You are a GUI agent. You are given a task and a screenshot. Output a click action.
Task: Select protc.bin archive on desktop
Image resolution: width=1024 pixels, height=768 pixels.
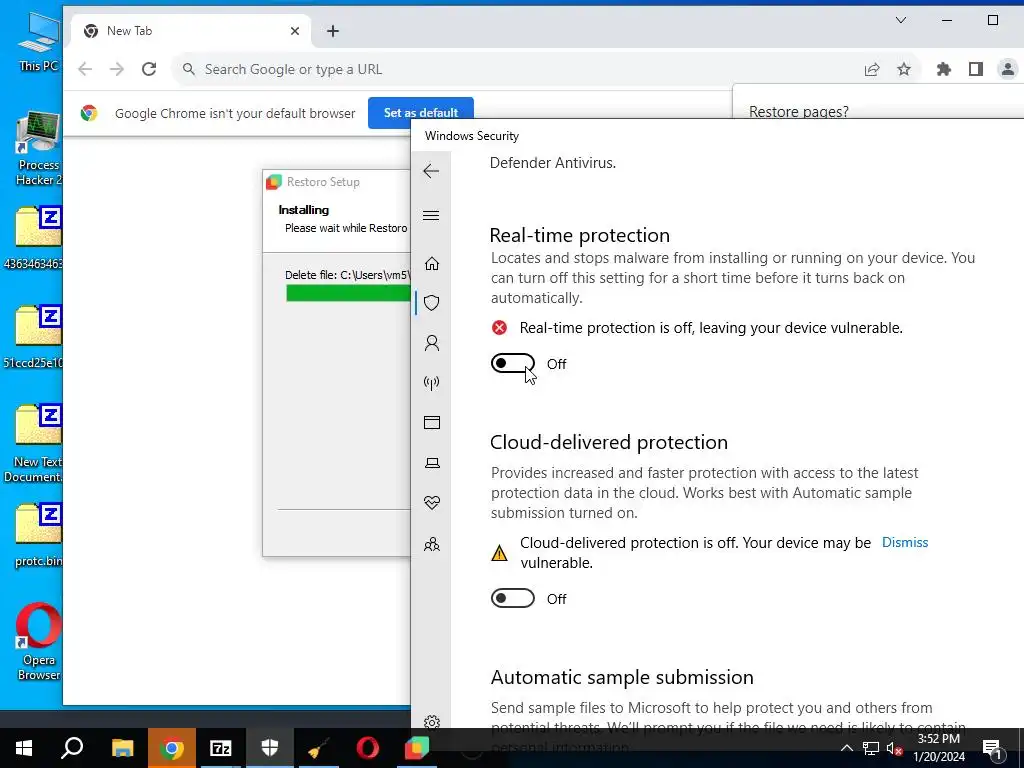[39, 536]
